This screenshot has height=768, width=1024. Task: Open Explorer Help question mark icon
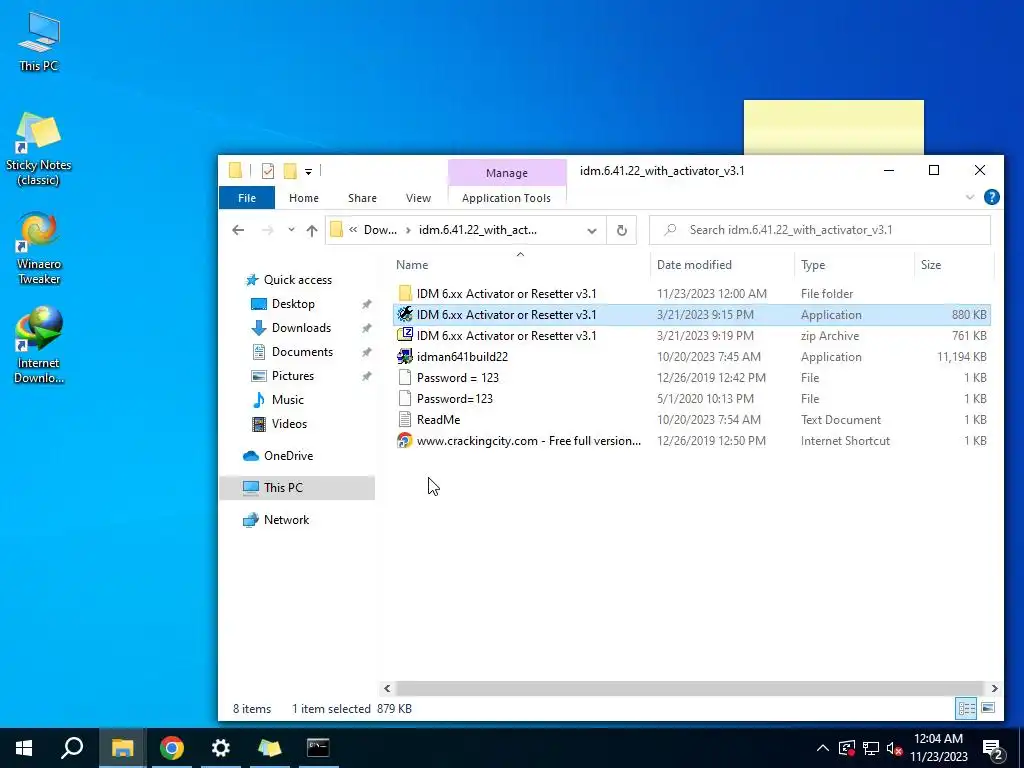[991, 197]
